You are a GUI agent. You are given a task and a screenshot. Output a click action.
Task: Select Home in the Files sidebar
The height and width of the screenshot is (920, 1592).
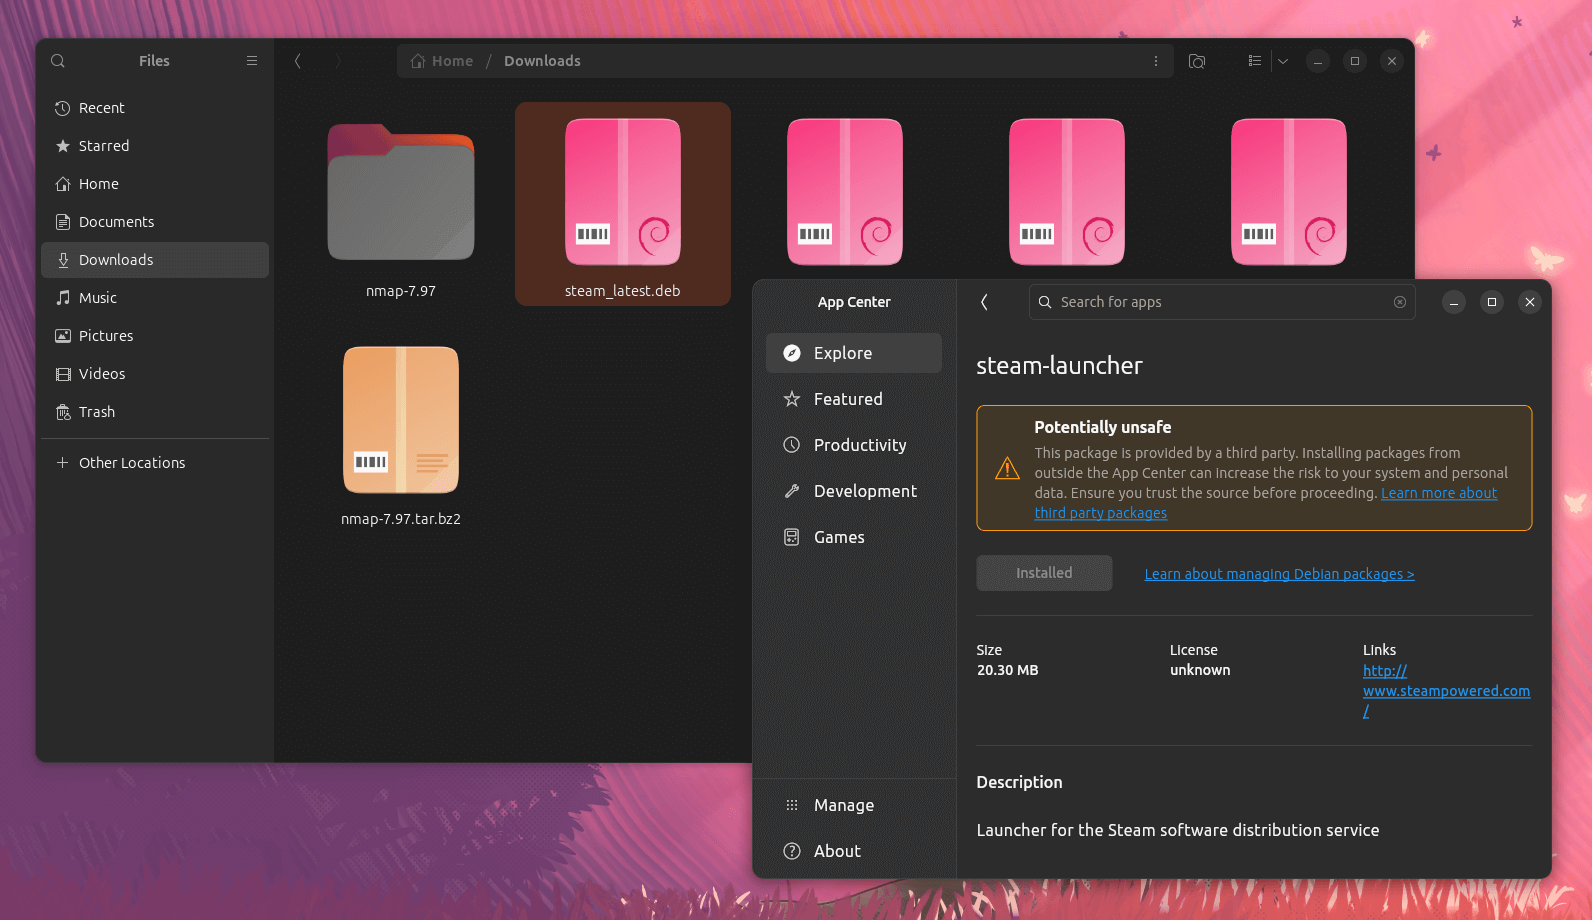155,184
